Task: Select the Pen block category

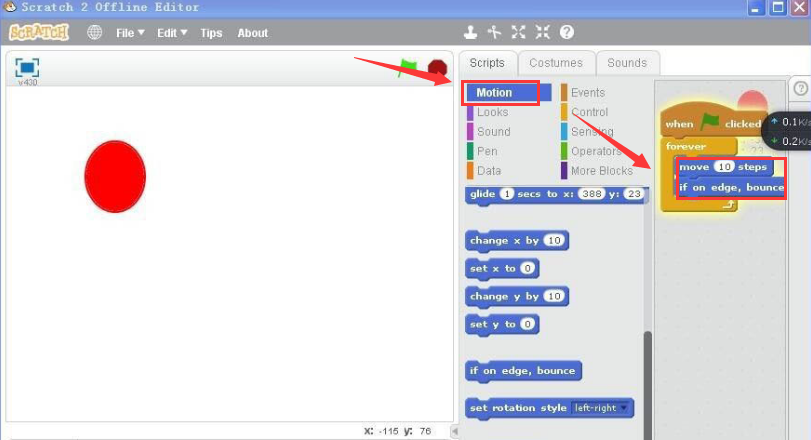Action: point(482,151)
